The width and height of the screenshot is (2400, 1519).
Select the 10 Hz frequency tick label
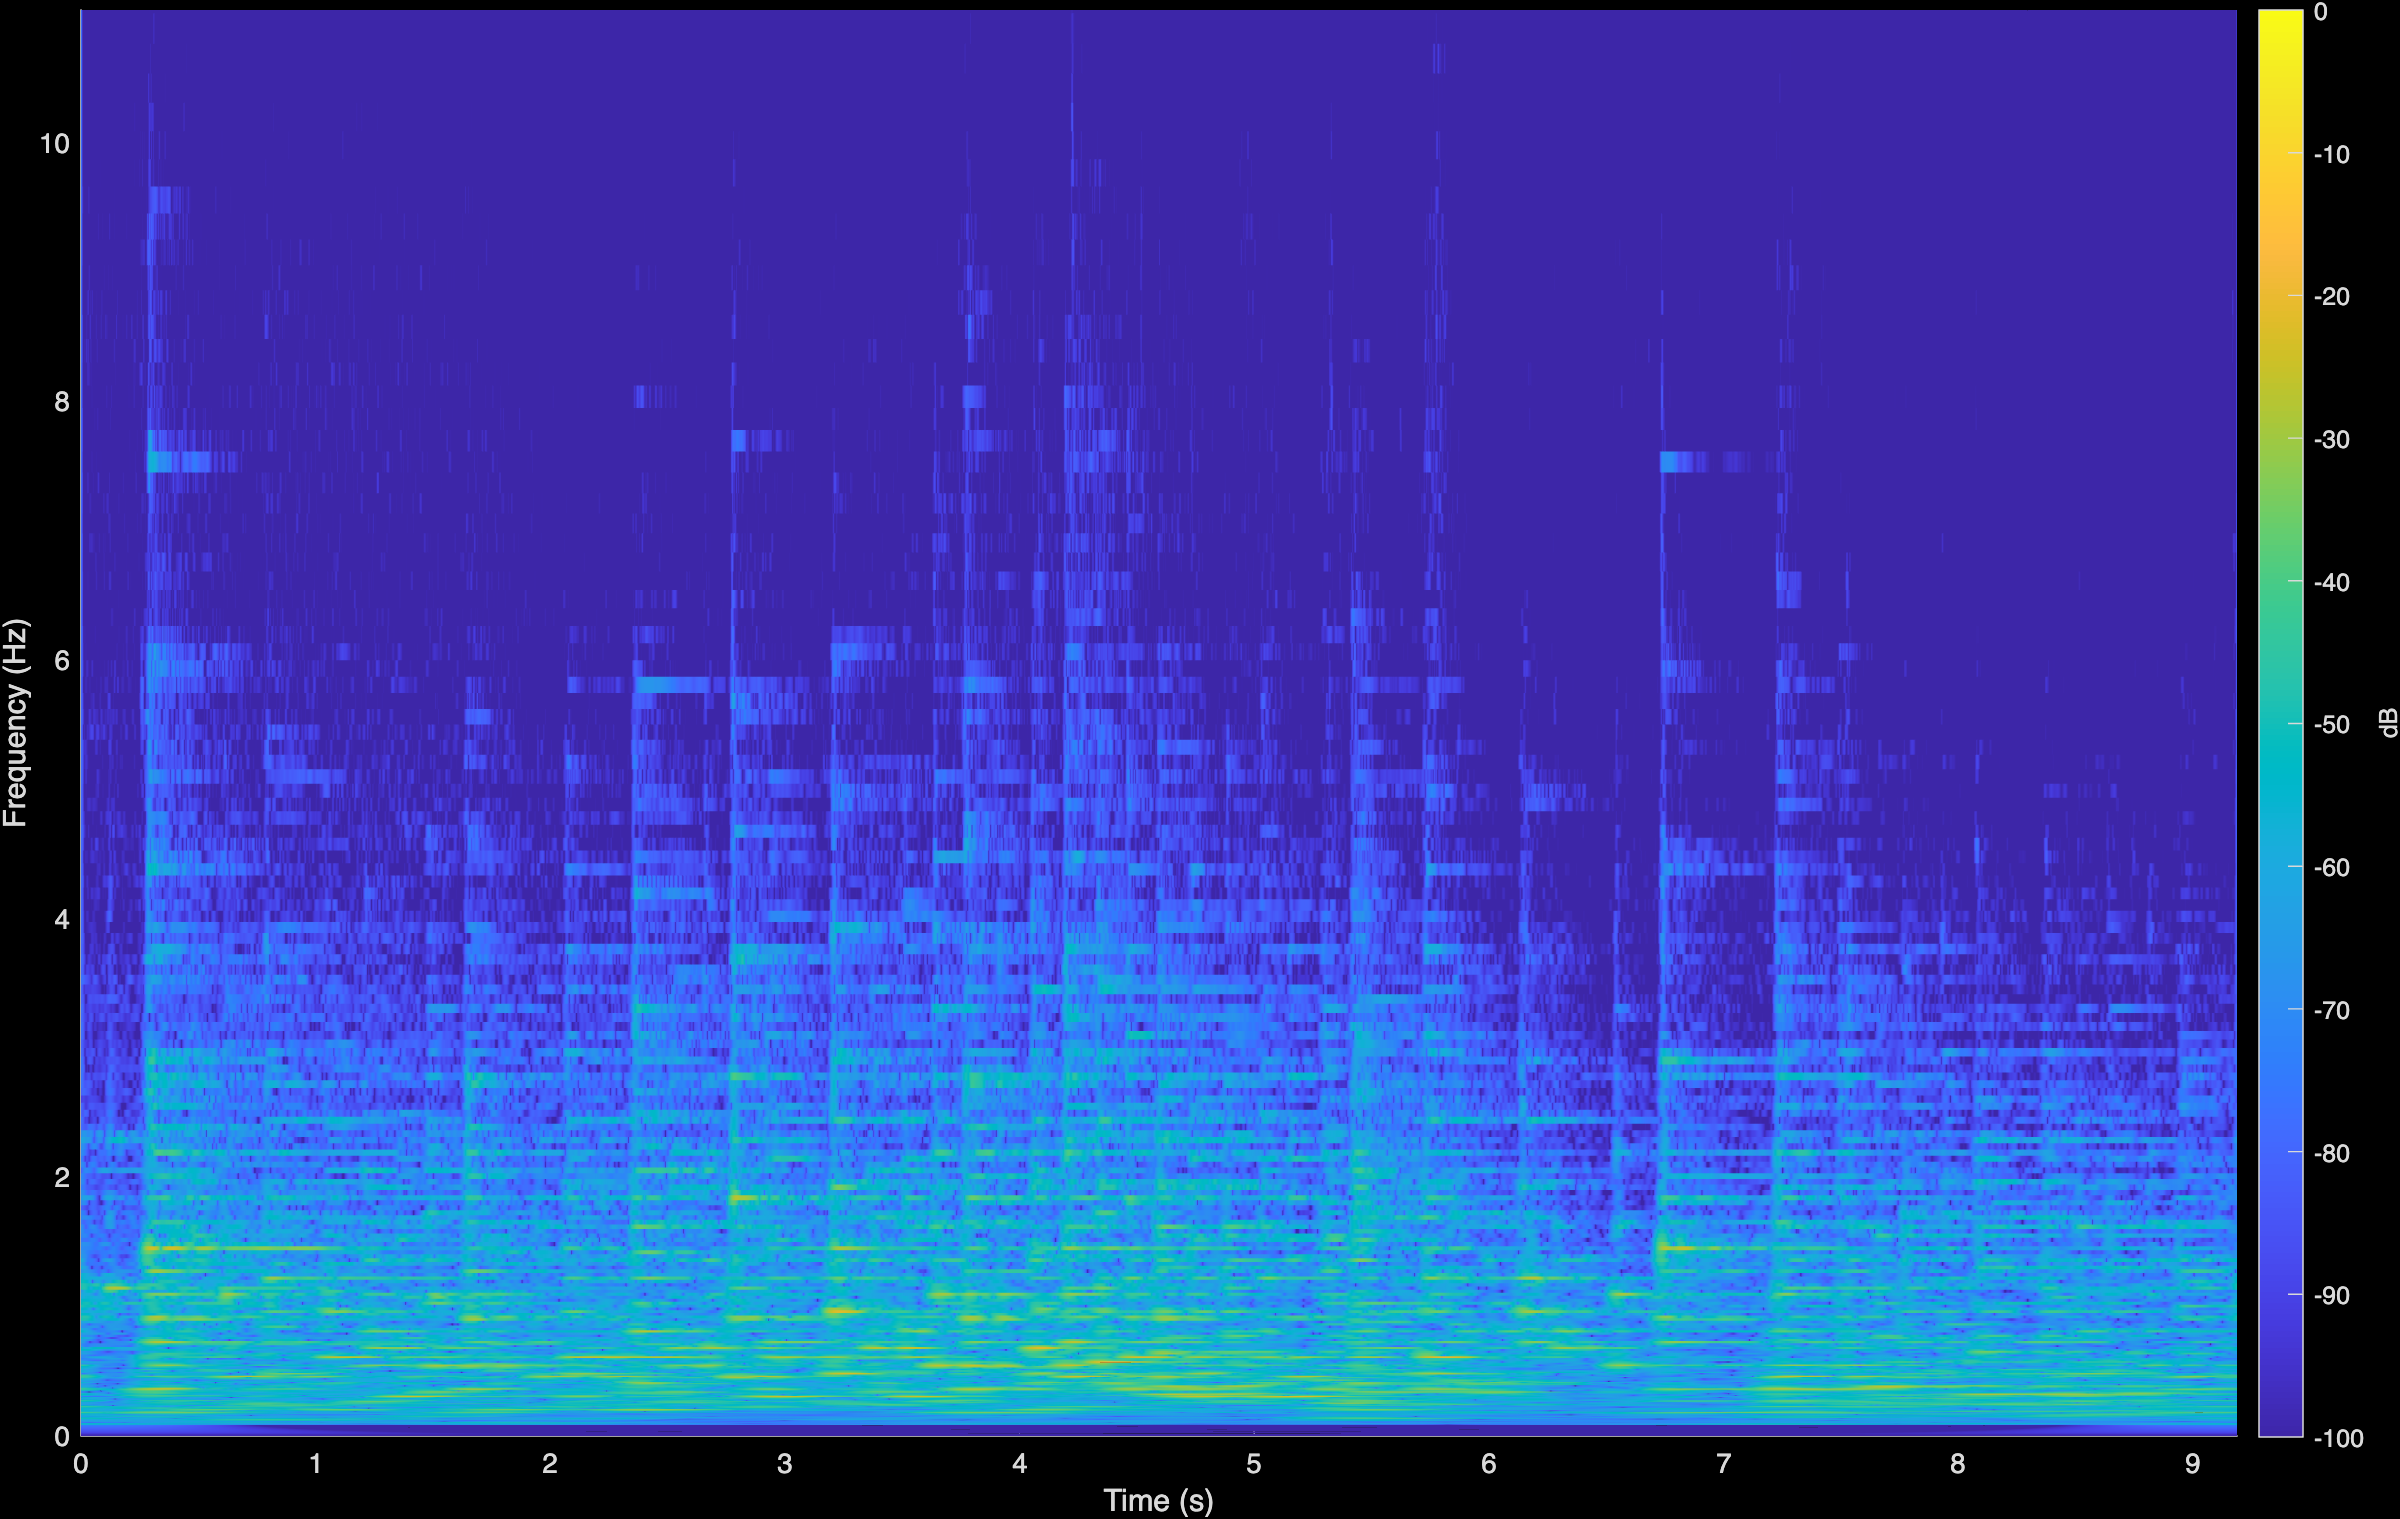click(54, 143)
